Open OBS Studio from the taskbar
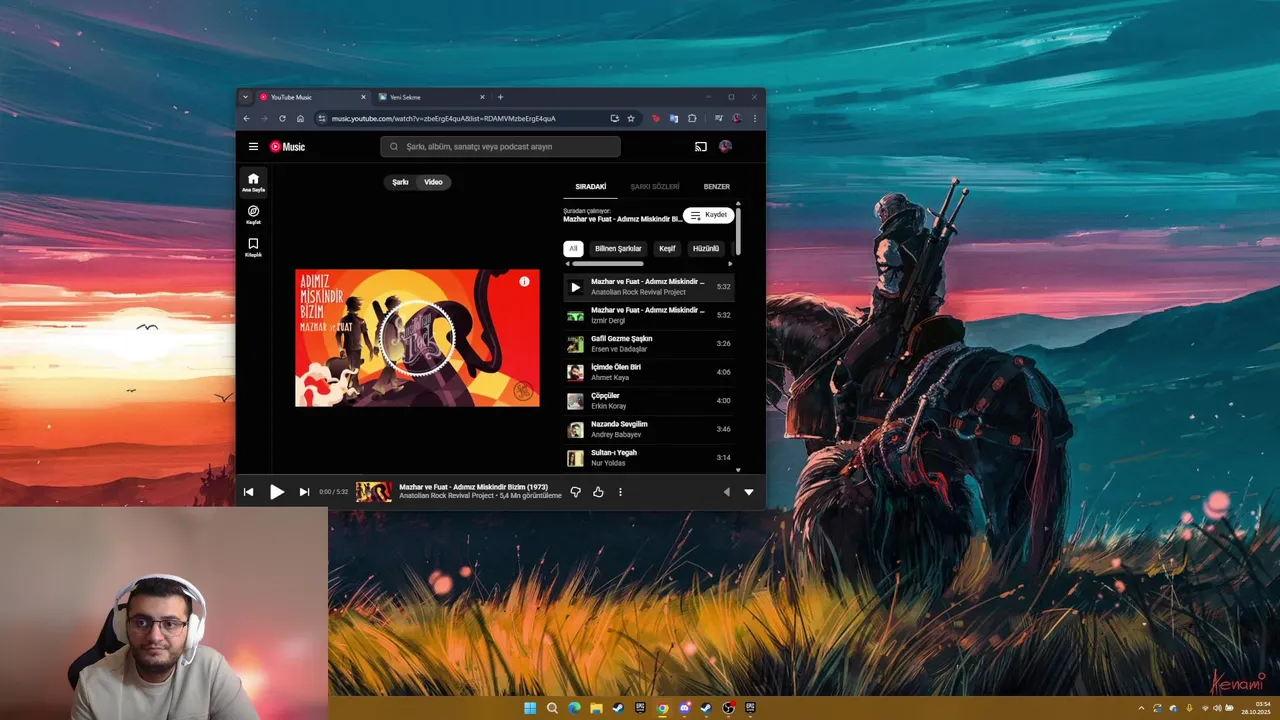Screen dimensions: 1280x720 click(x=728, y=708)
